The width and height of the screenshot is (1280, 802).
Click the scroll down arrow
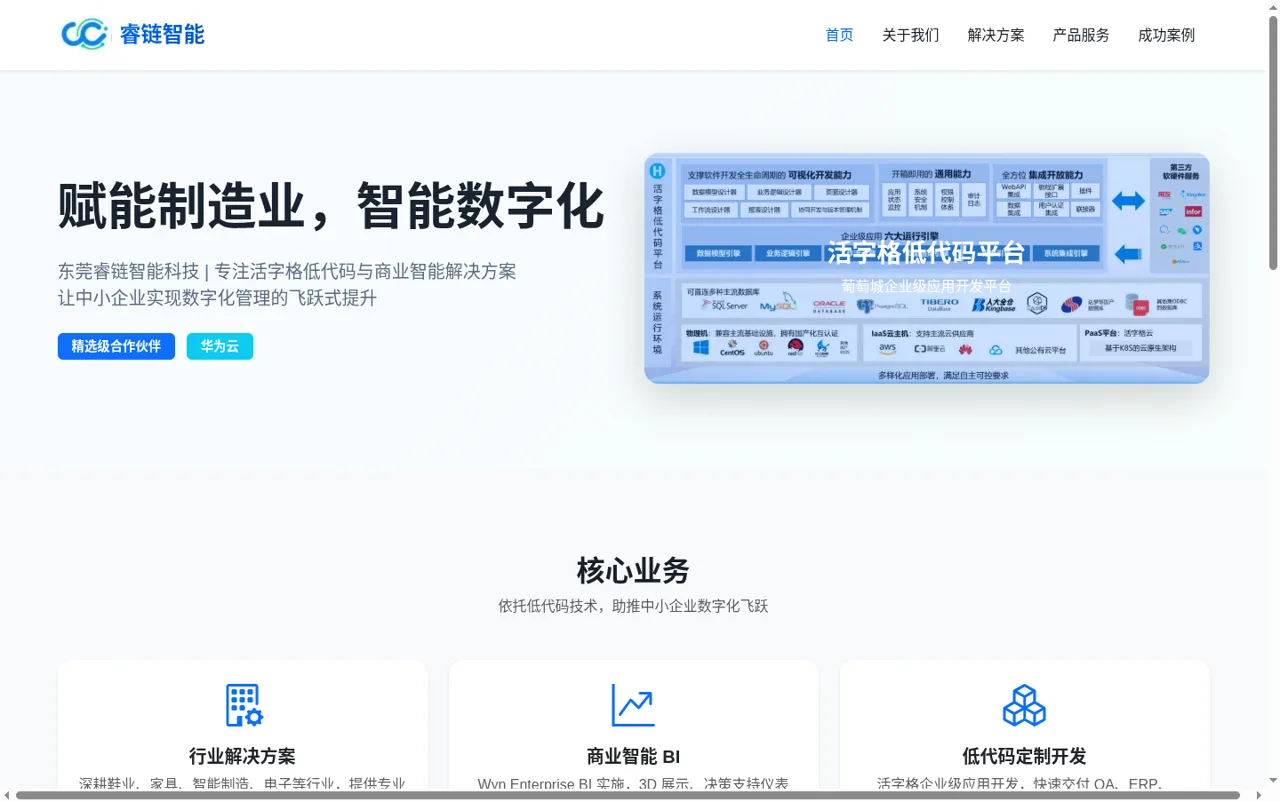pos(1273,782)
